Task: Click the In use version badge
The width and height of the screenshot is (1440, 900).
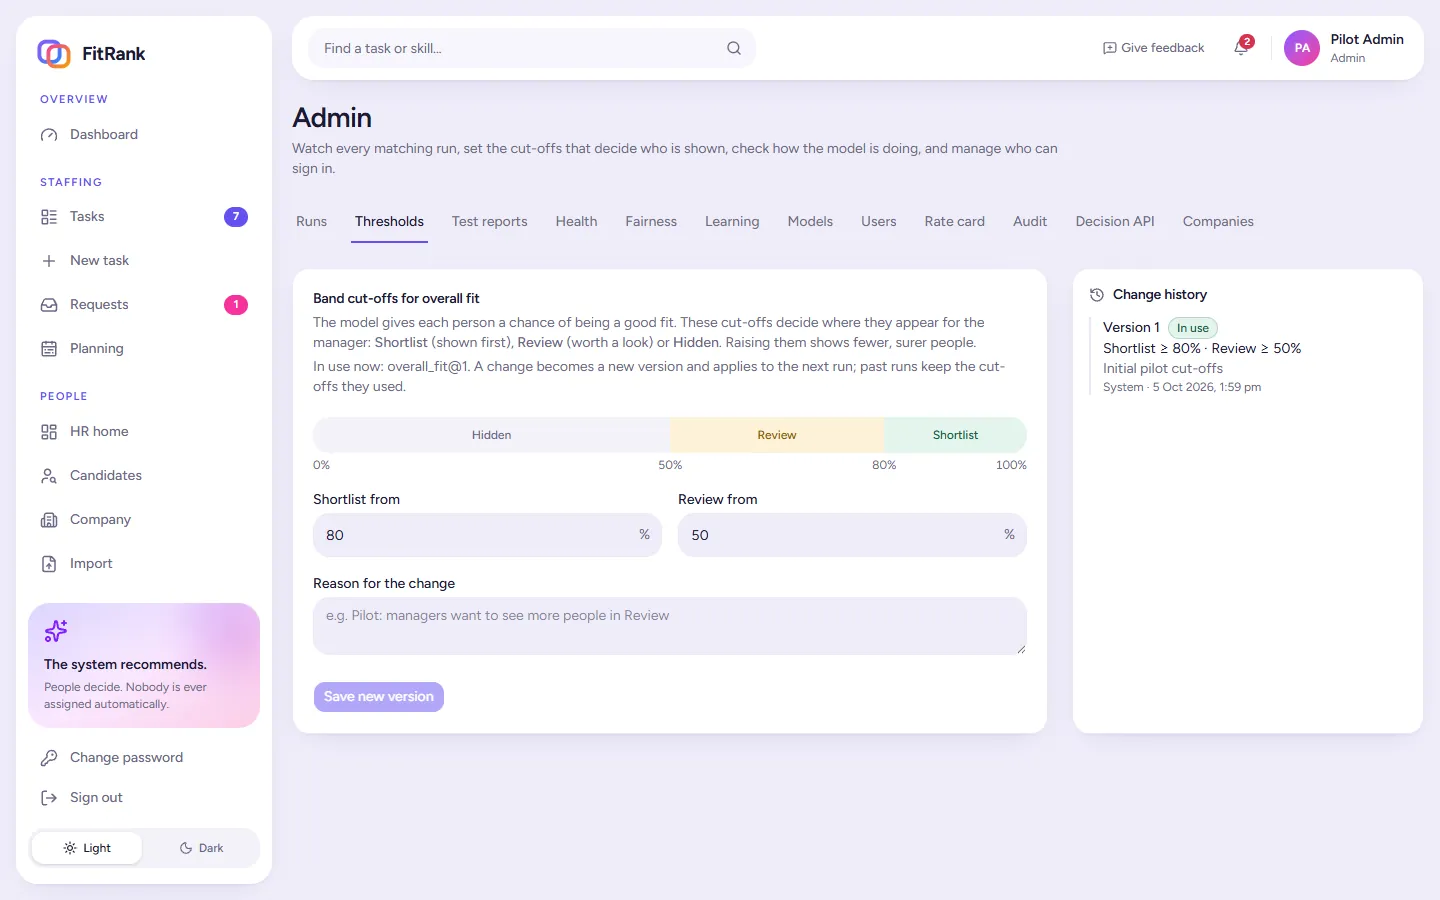Action: [1192, 328]
